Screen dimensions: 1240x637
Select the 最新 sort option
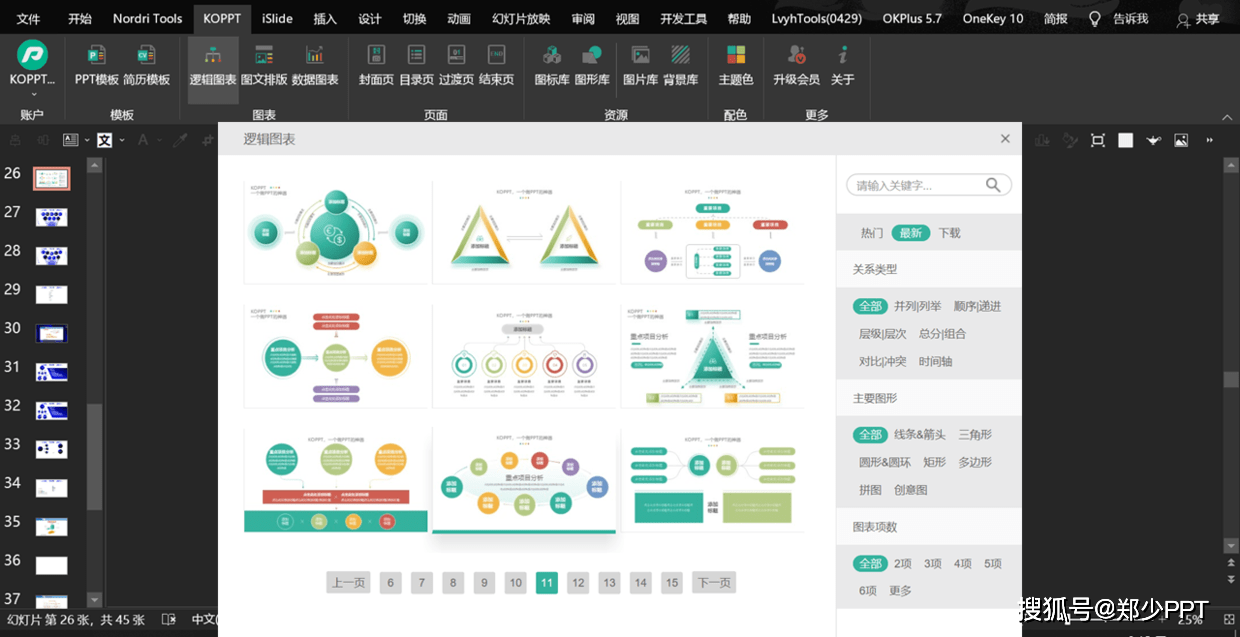point(910,233)
